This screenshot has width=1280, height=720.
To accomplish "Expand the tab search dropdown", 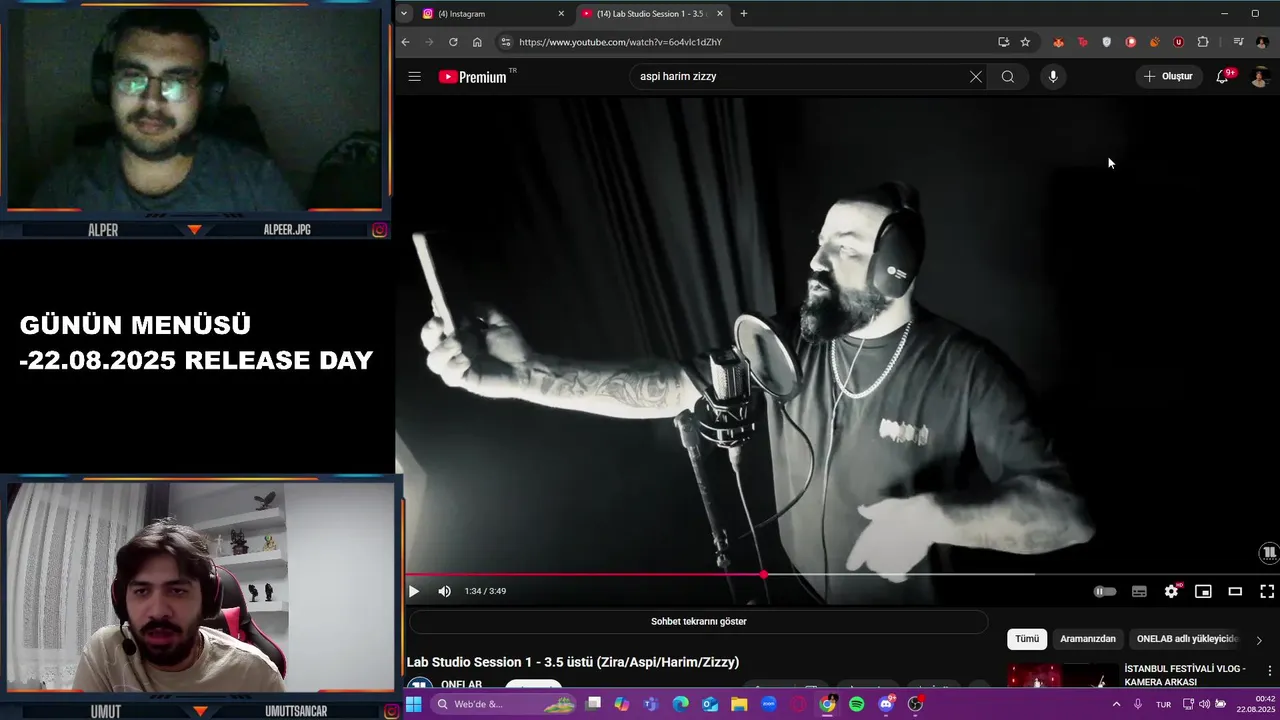I will [x=404, y=14].
